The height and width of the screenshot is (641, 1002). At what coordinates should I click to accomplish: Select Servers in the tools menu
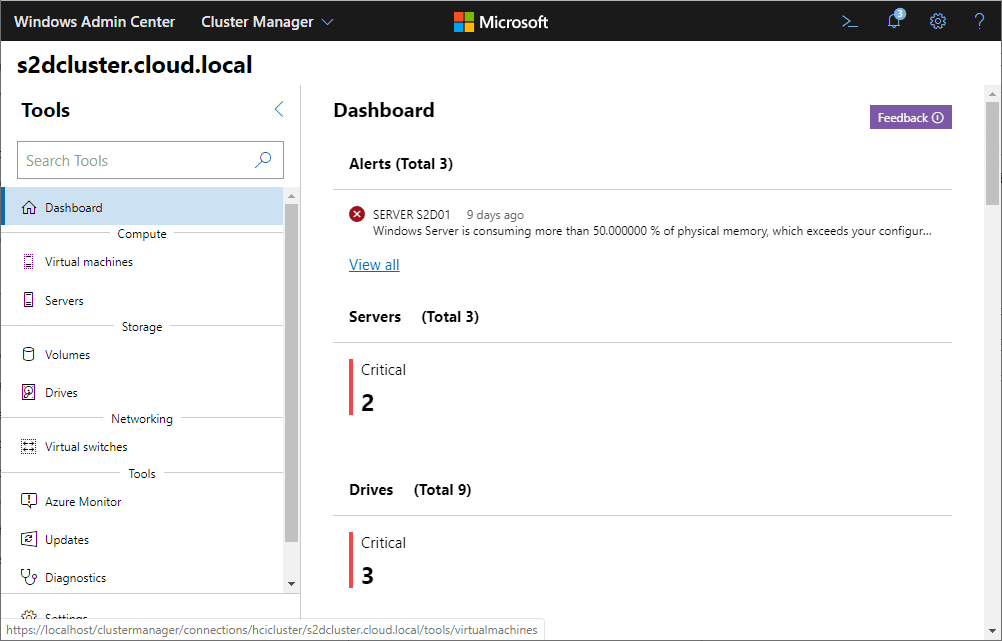[64, 301]
